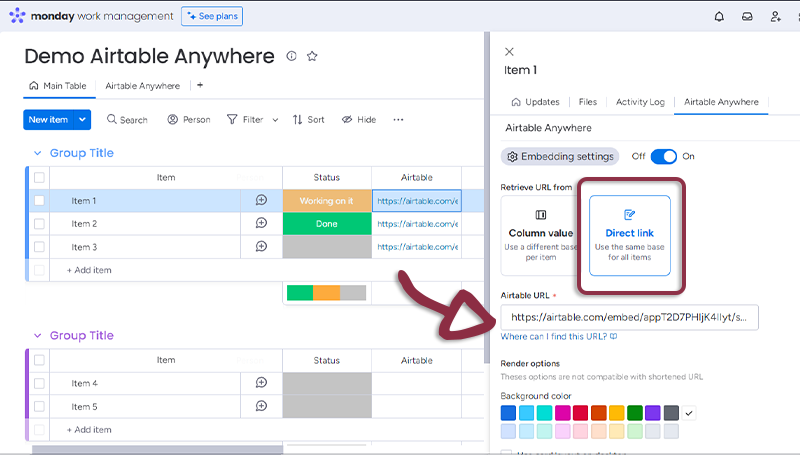The image size is (800, 456).
Task: Star the Demo Airtable Anywhere board
Action: pyautogui.click(x=312, y=57)
